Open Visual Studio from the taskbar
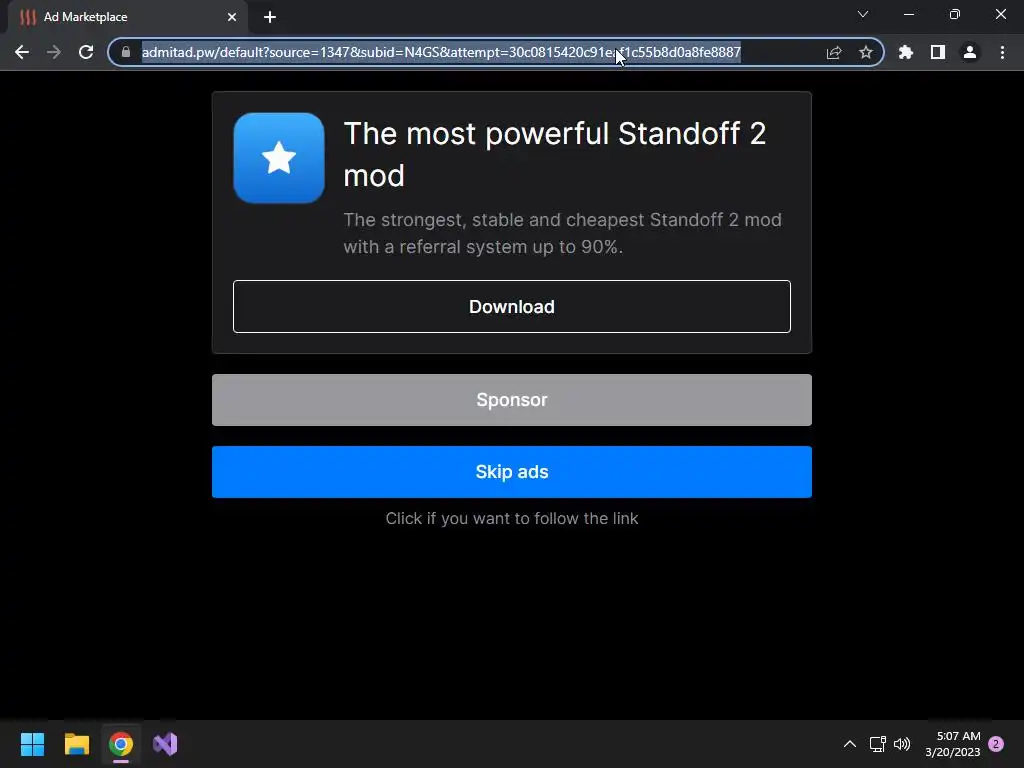The width and height of the screenshot is (1024, 768). (165, 744)
